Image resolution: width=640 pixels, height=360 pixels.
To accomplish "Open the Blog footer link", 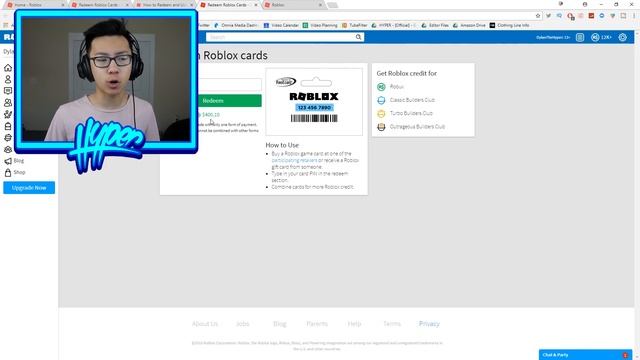I will tap(280, 324).
